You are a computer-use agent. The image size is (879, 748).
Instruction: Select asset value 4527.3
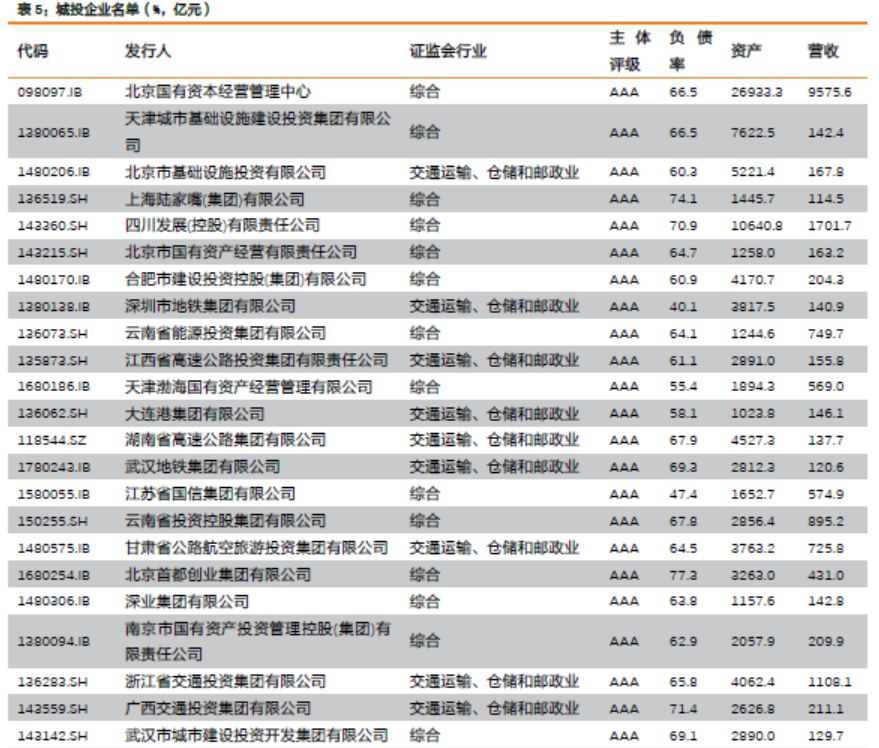click(x=753, y=440)
